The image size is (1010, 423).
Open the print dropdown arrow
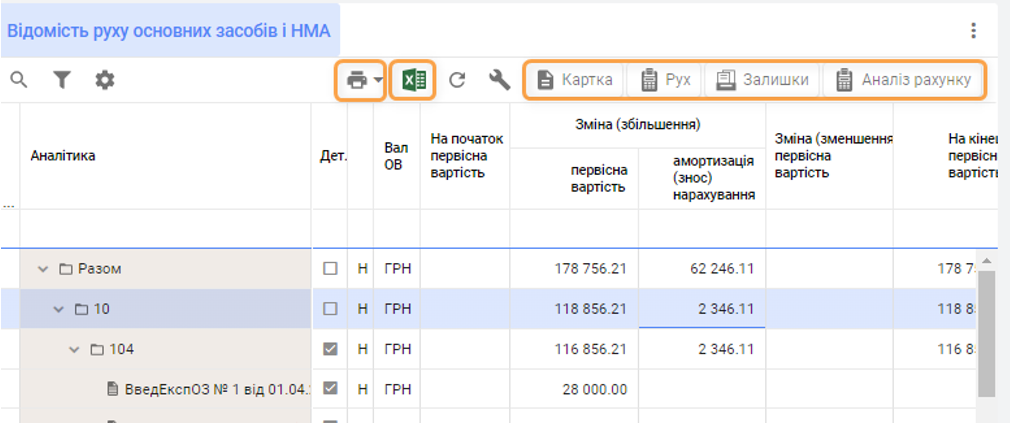(379, 81)
